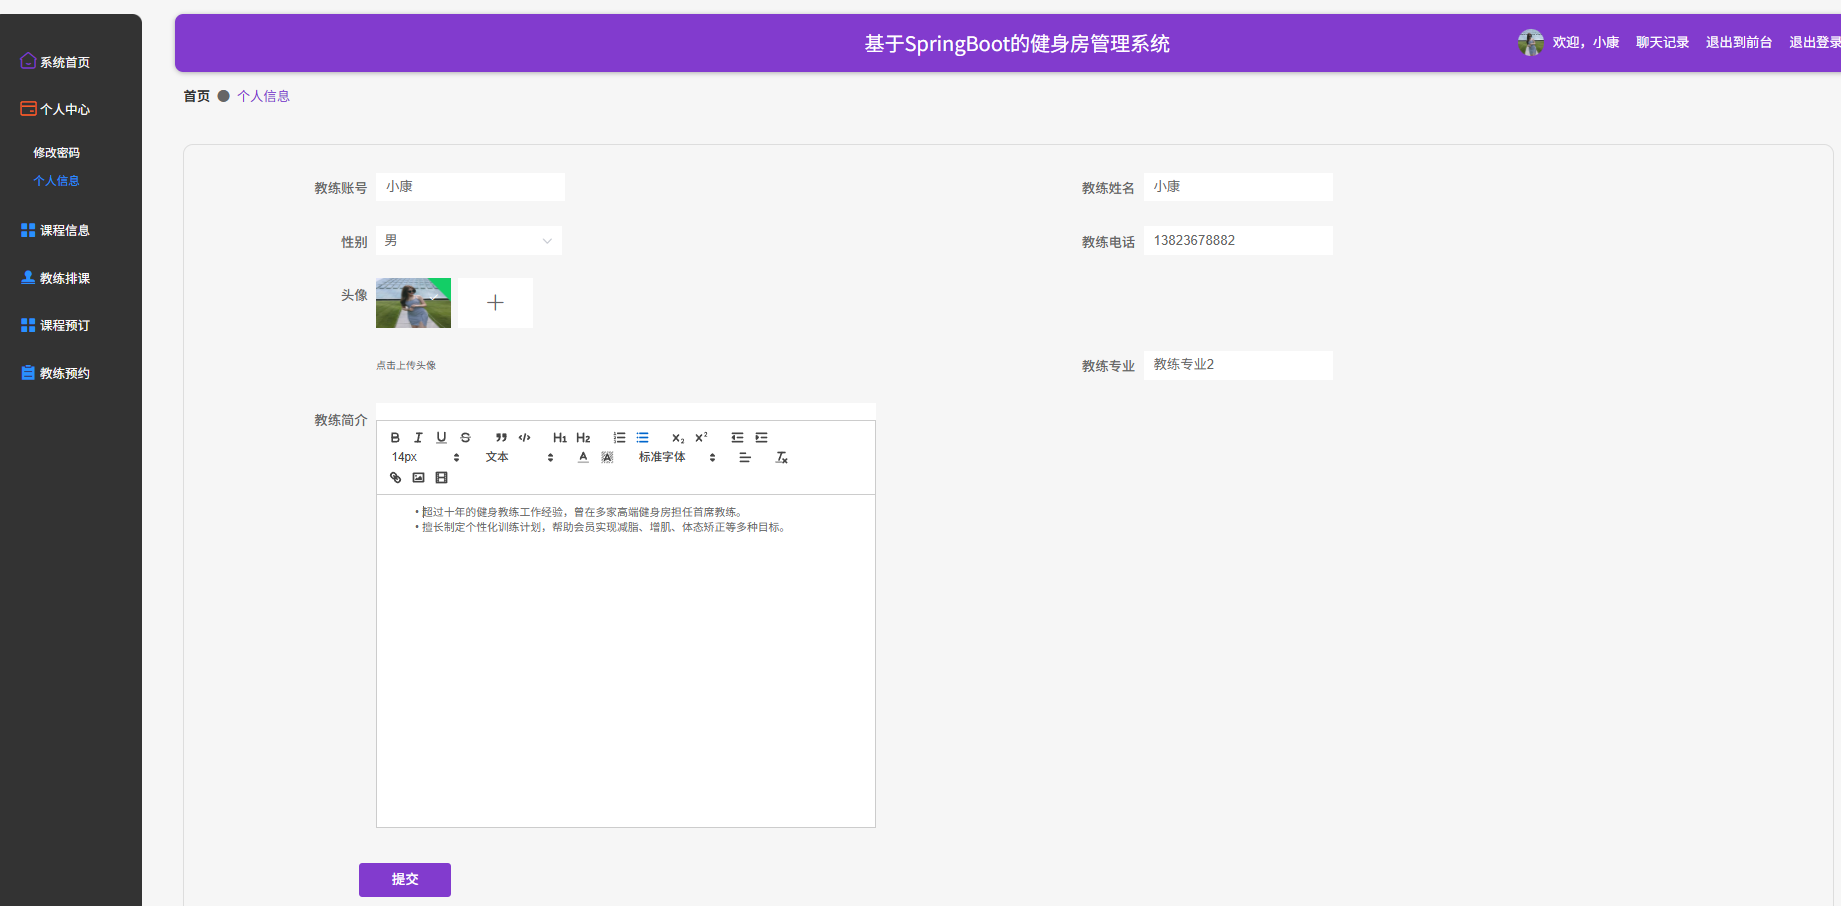Collapse the 个人中心 sidebar menu
This screenshot has width=1841, height=906.
pos(65,109)
